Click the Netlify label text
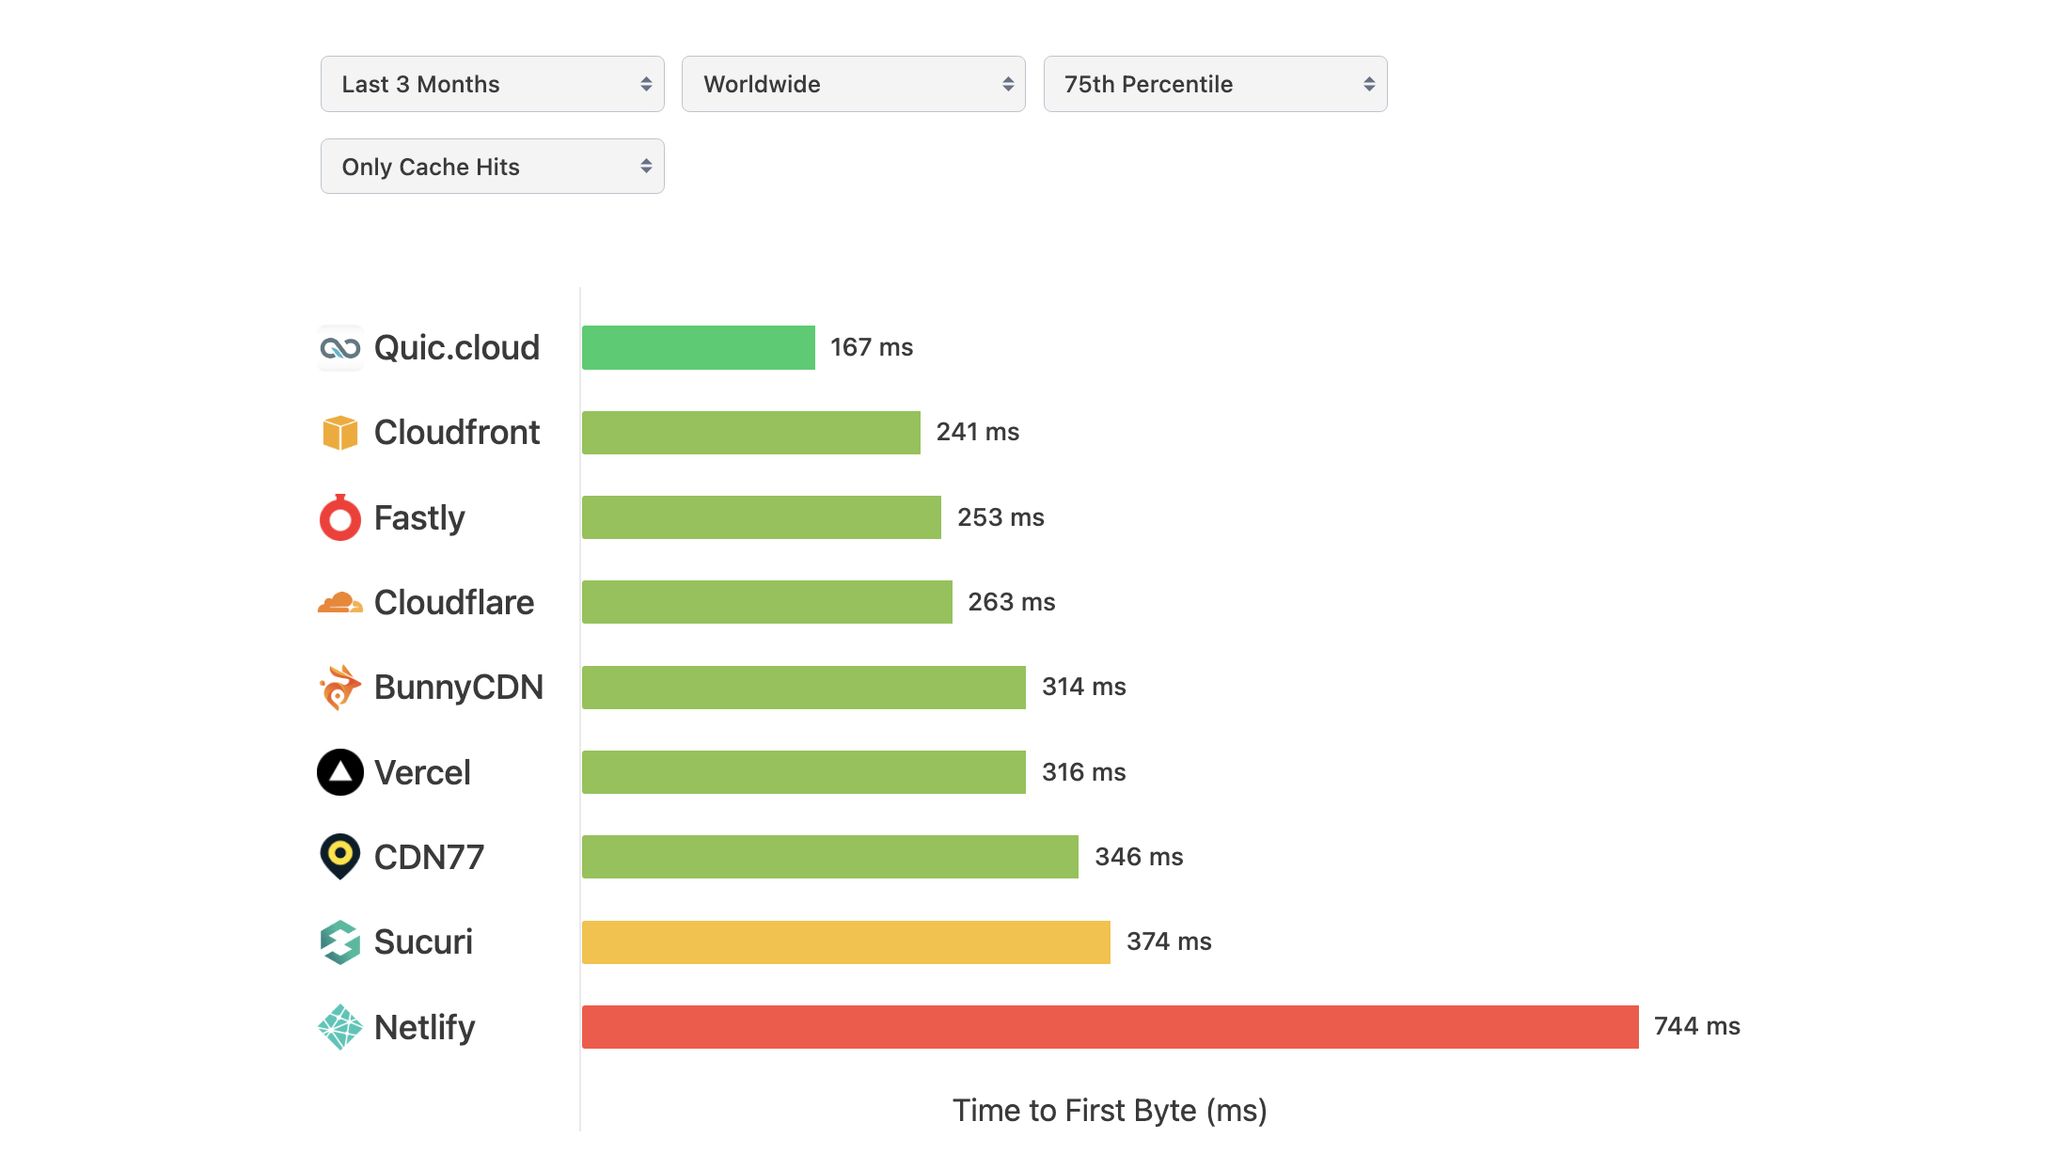This screenshot has height=1157, width=2048. click(x=424, y=1026)
